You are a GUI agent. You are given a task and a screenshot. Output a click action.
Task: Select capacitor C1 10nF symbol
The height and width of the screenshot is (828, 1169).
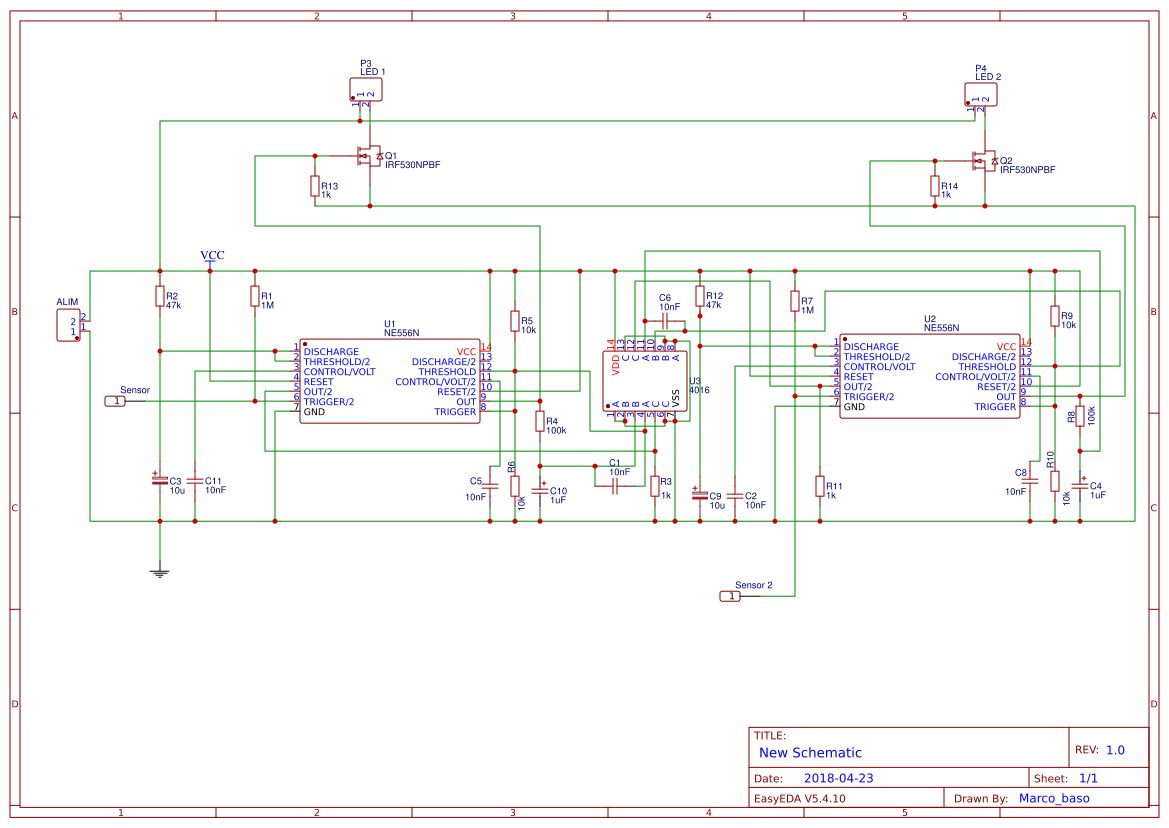[616, 487]
